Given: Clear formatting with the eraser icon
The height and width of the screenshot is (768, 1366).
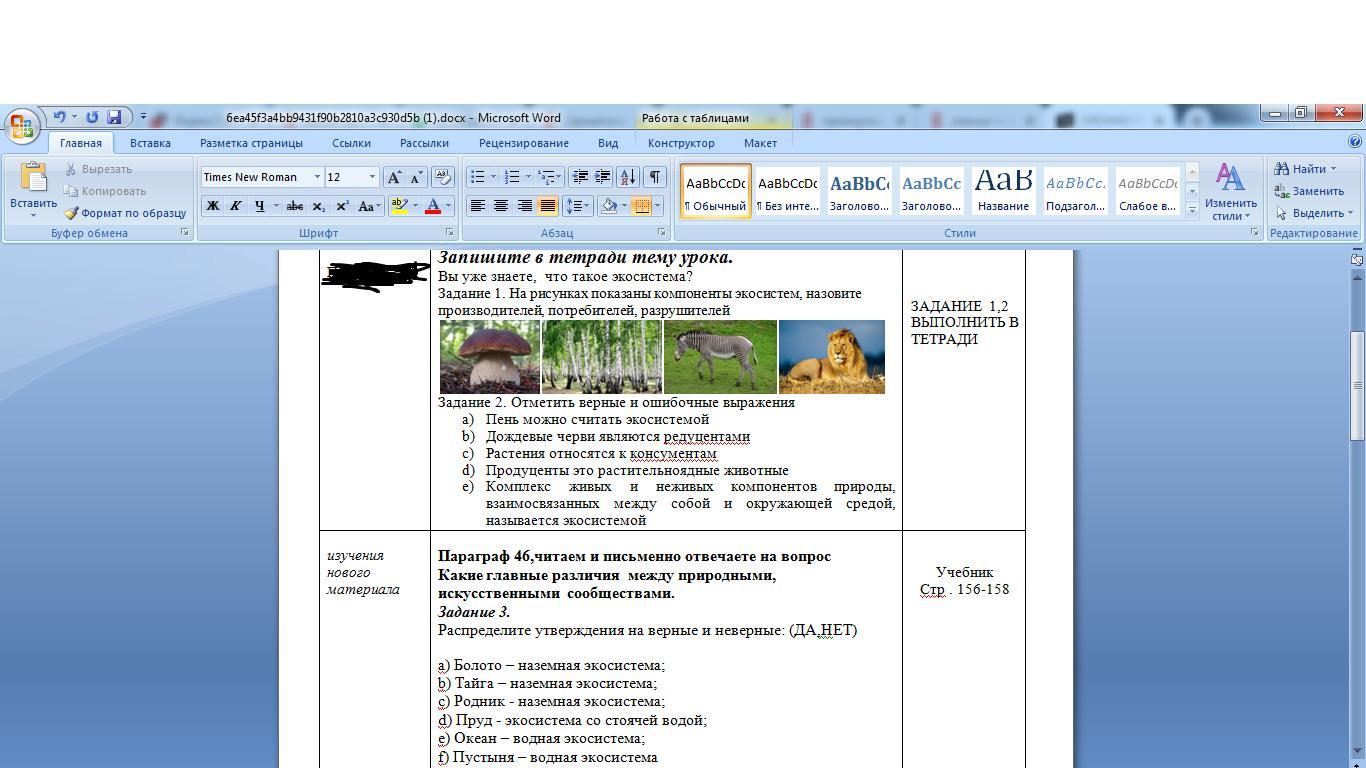Looking at the screenshot, I should pos(443,177).
